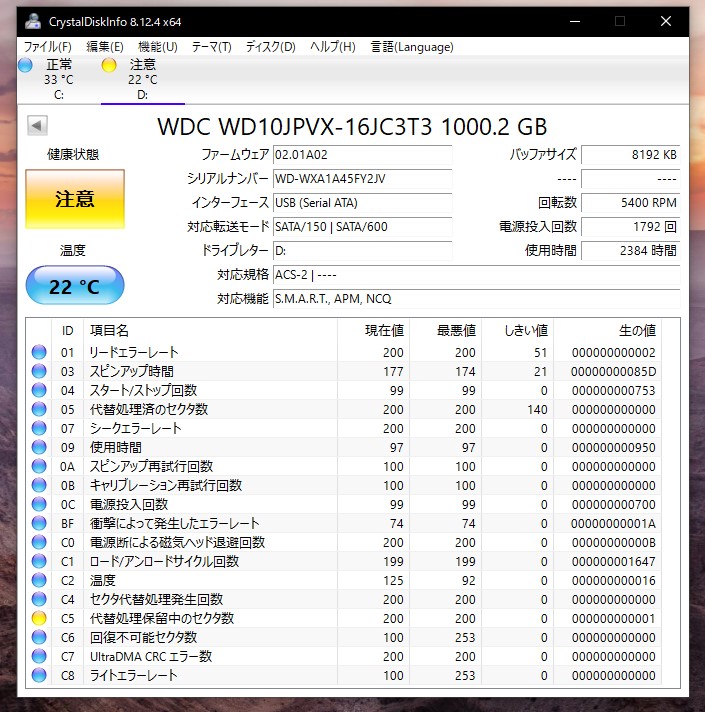705x712 pixels.
Task: Click the 22 °C temperature button
Action: 75,286
